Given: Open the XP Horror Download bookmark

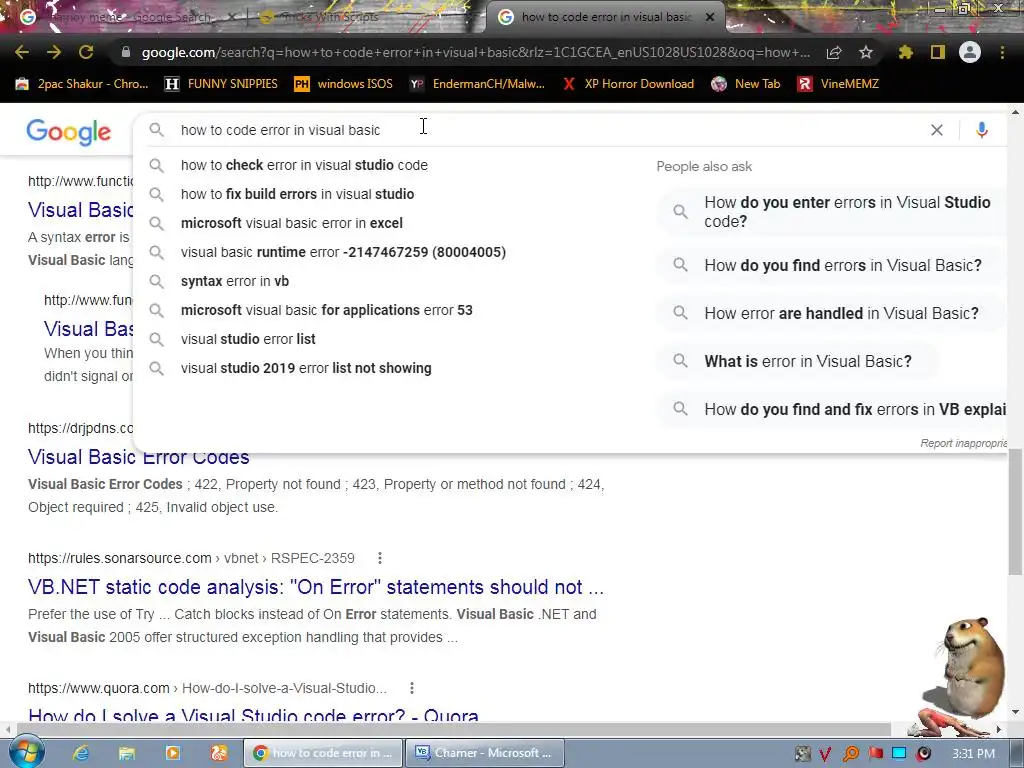Looking at the screenshot, I should click(x=629, y=84).
